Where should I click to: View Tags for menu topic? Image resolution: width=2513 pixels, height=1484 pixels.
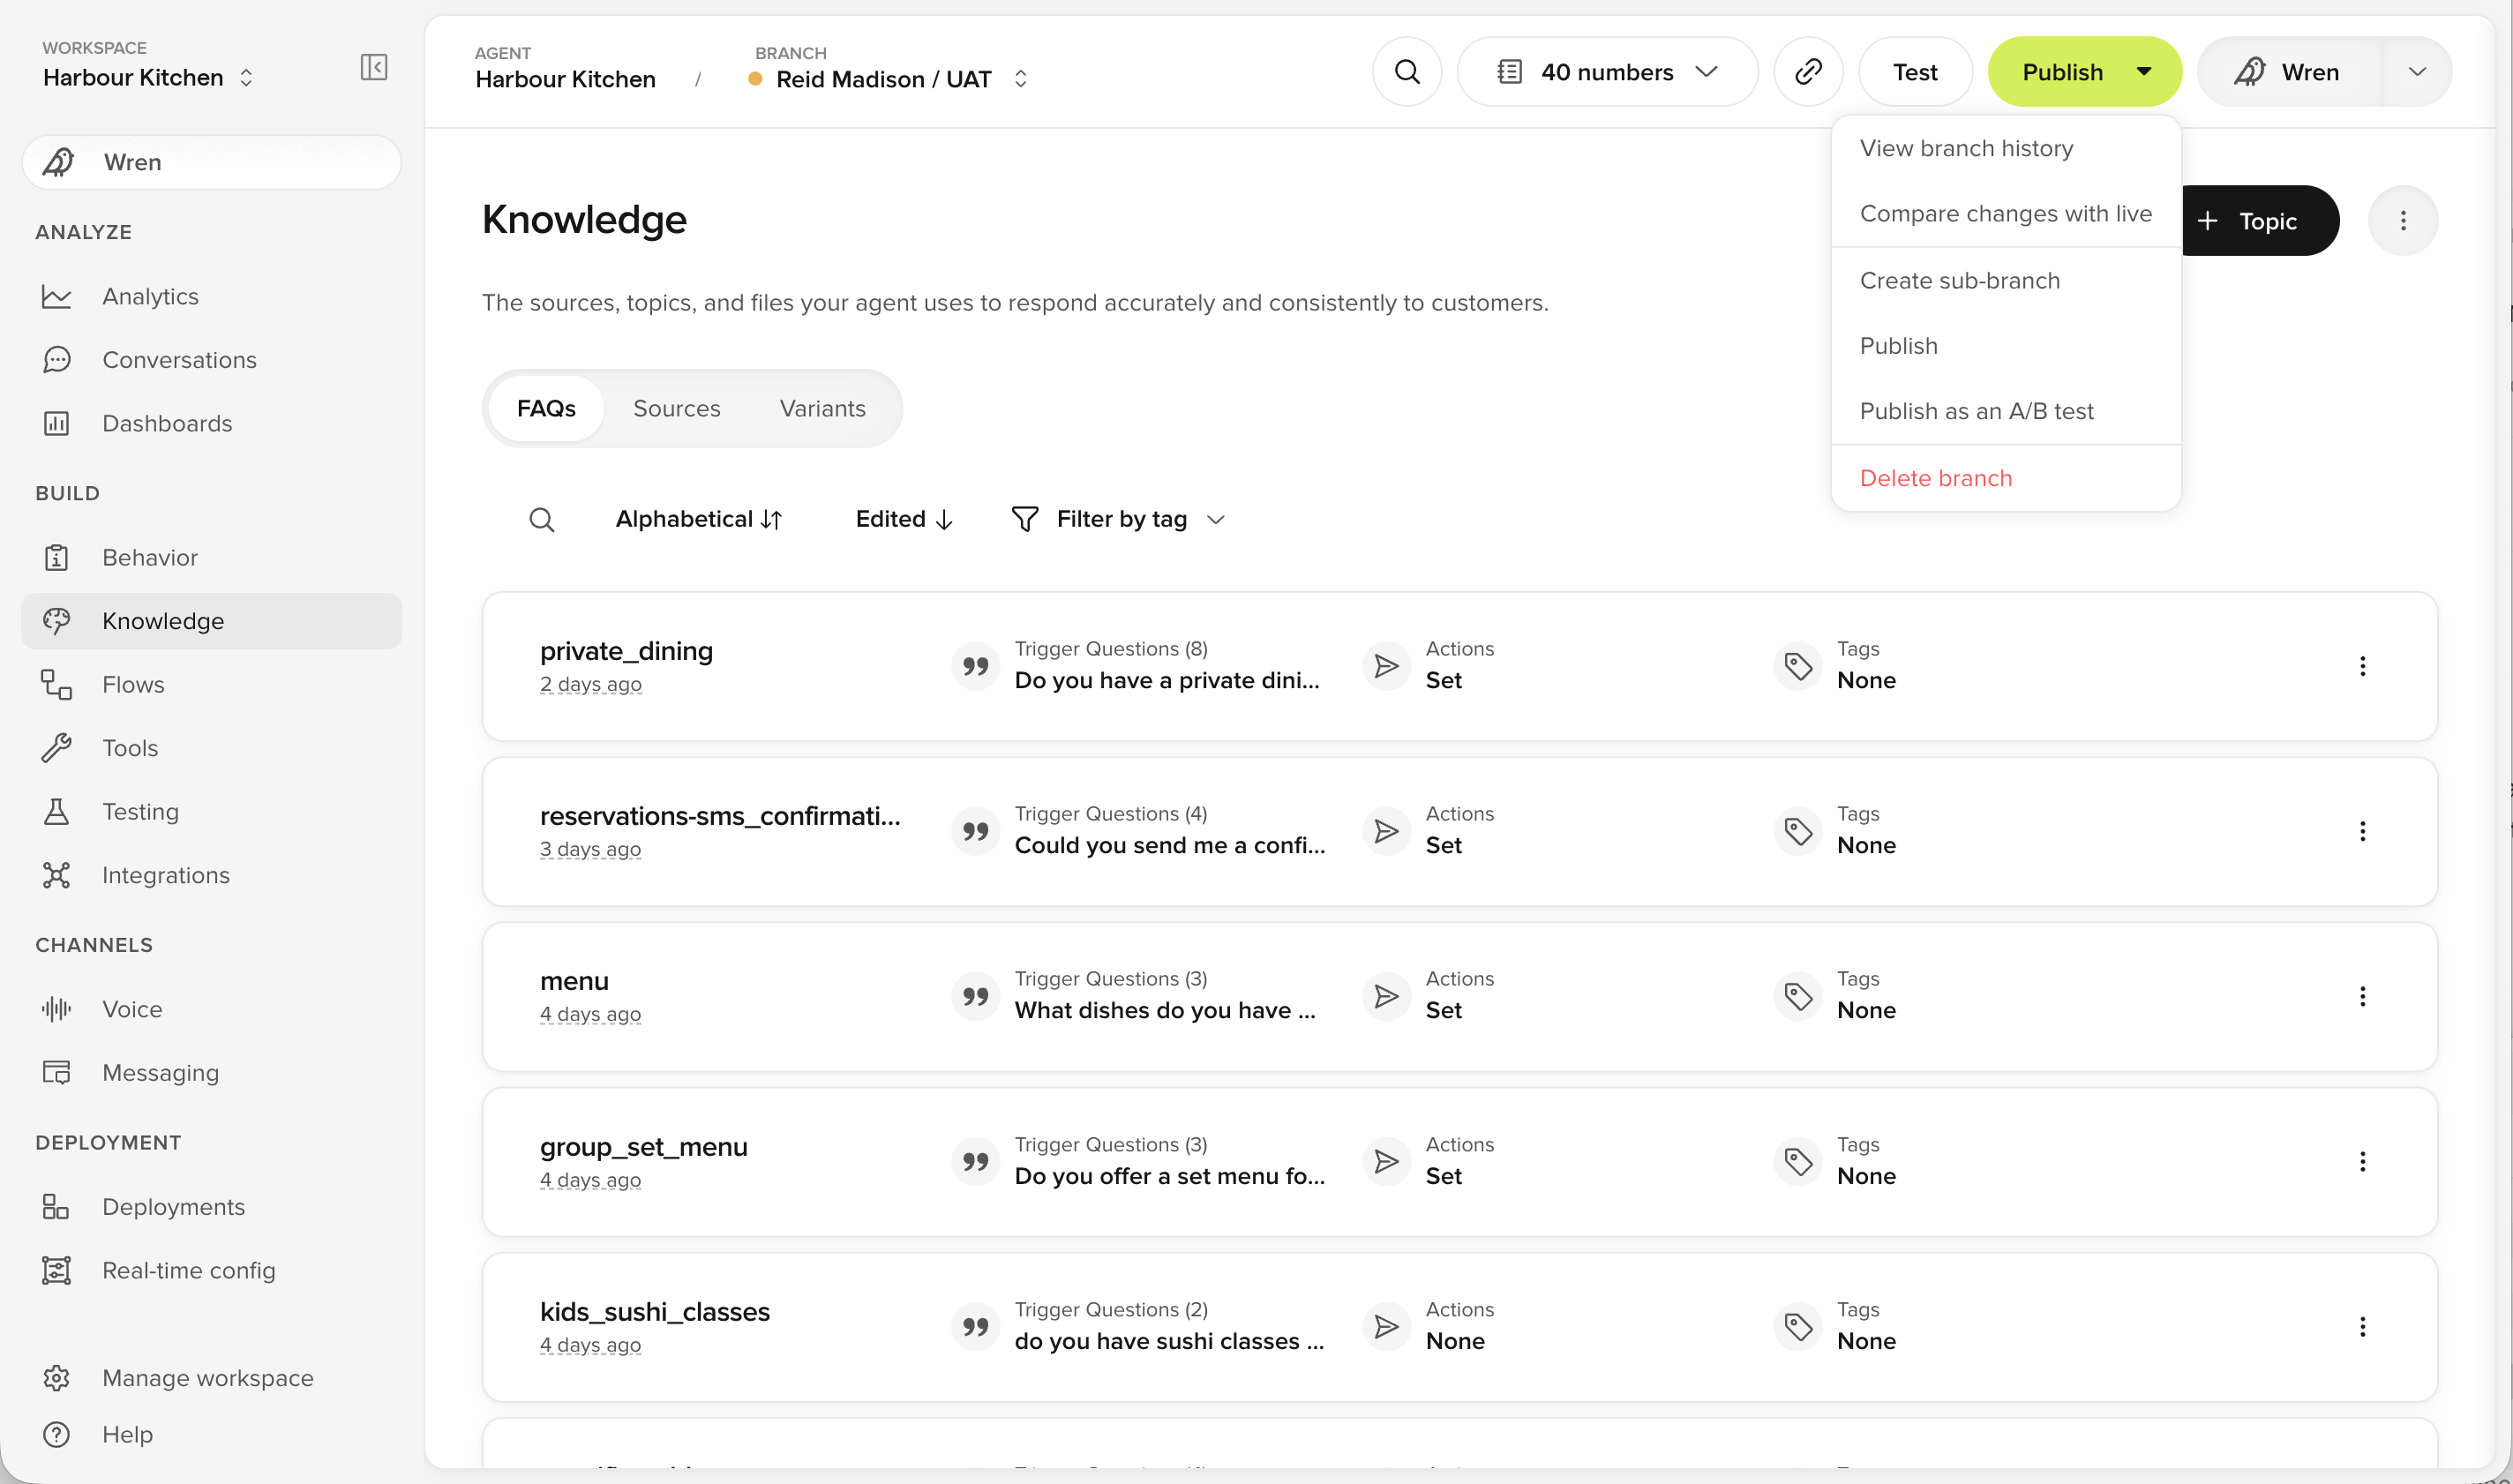point(1837,996)
